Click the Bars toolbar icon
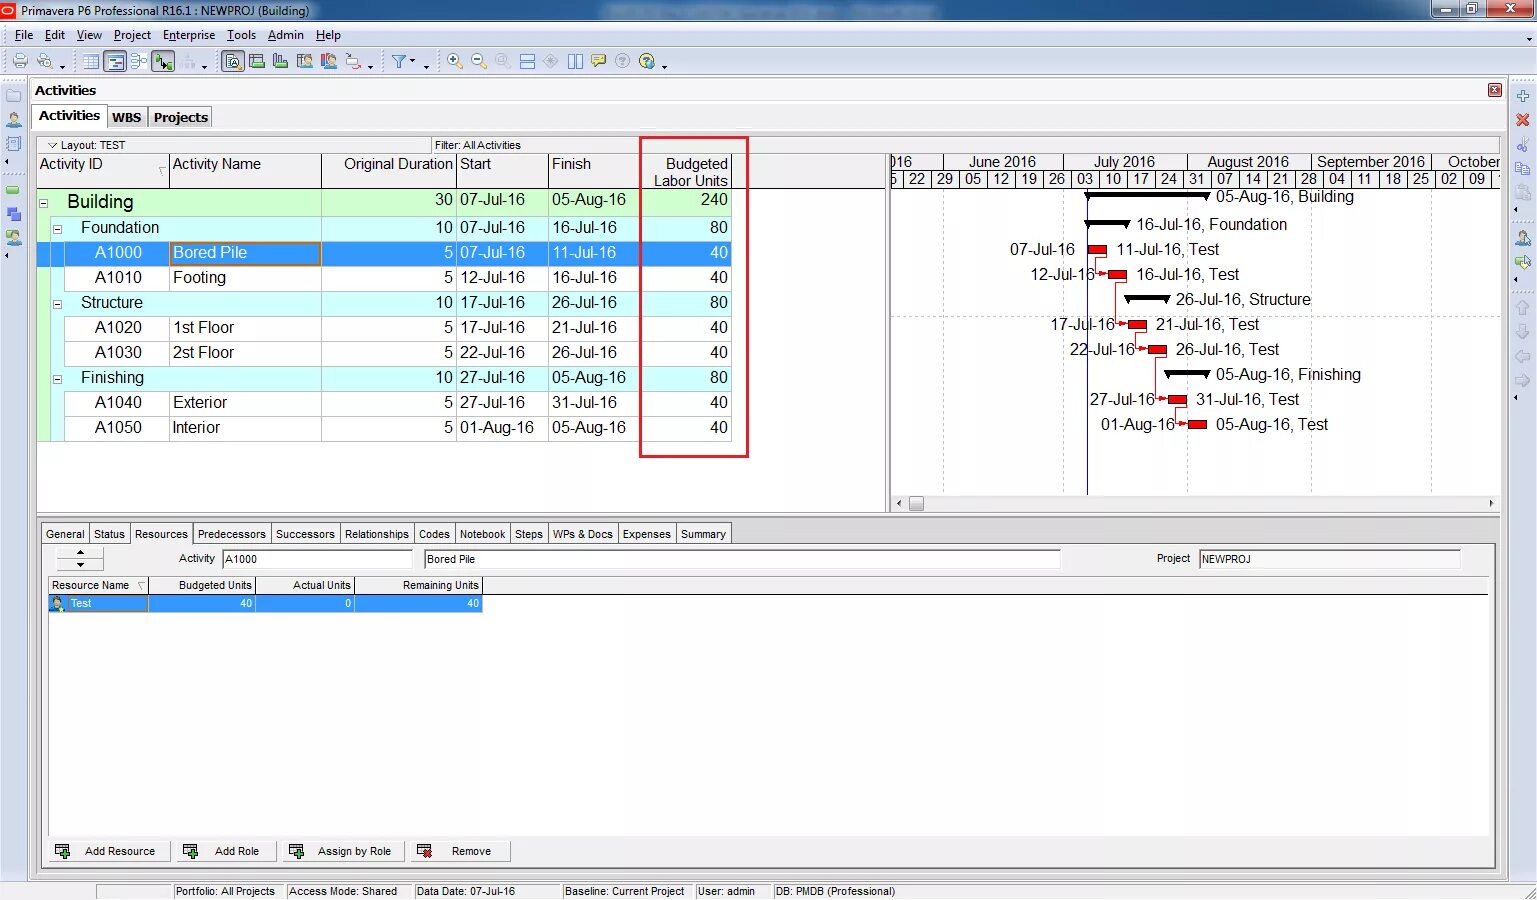This screenshot has width=1537, height=900. [x=527, y=61]
